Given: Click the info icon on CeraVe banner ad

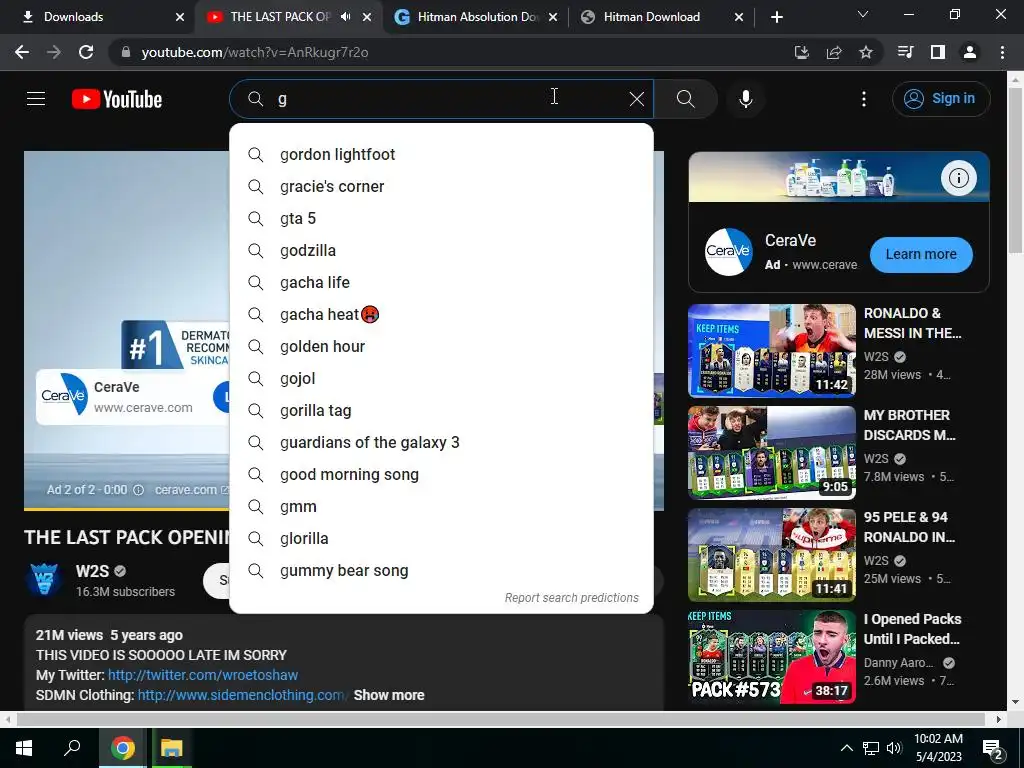Looking at the screenshot, I should click(959, 178).
